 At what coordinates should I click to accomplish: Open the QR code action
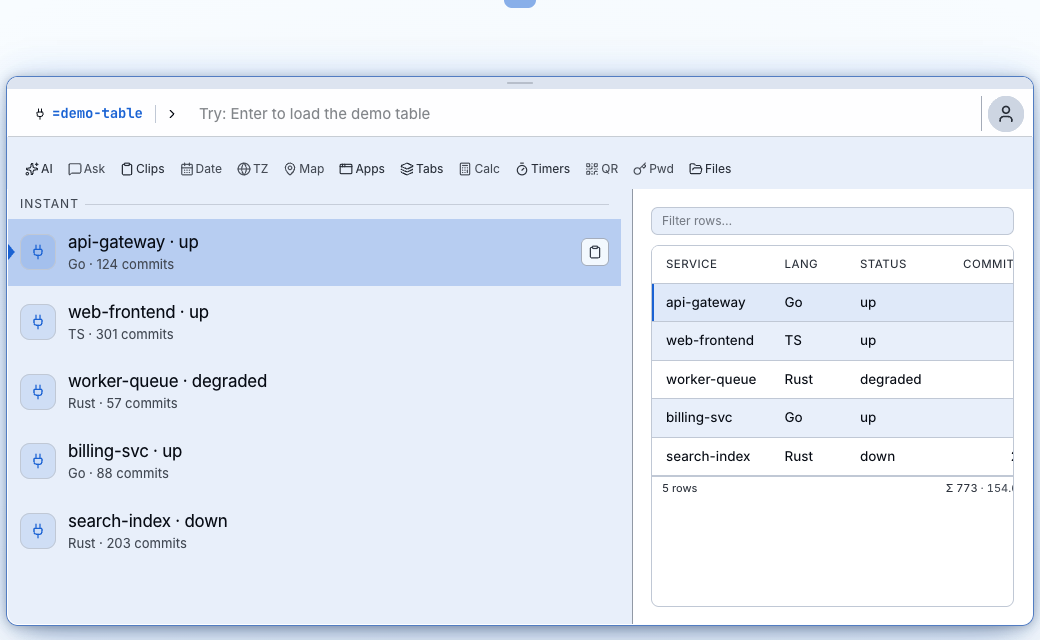[602, 169]
